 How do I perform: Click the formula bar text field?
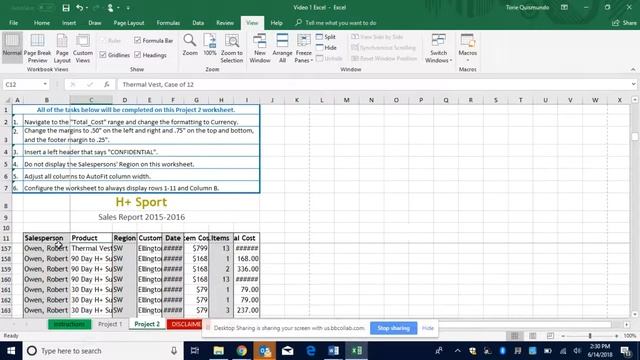click(x=373, y=84)
